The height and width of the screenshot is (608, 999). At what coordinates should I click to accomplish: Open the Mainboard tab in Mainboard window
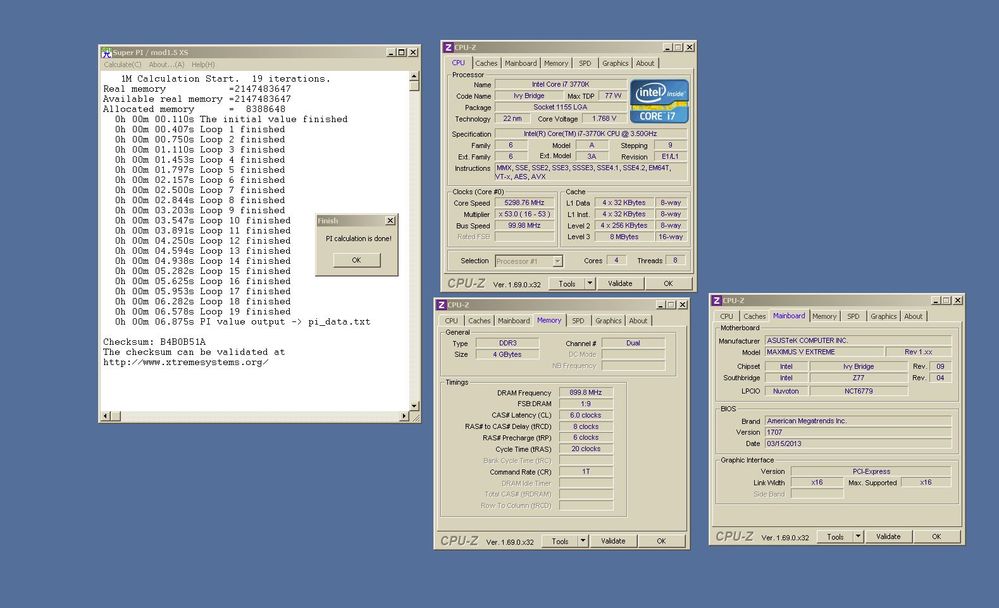pyautogui.click(x=789, y=315)
